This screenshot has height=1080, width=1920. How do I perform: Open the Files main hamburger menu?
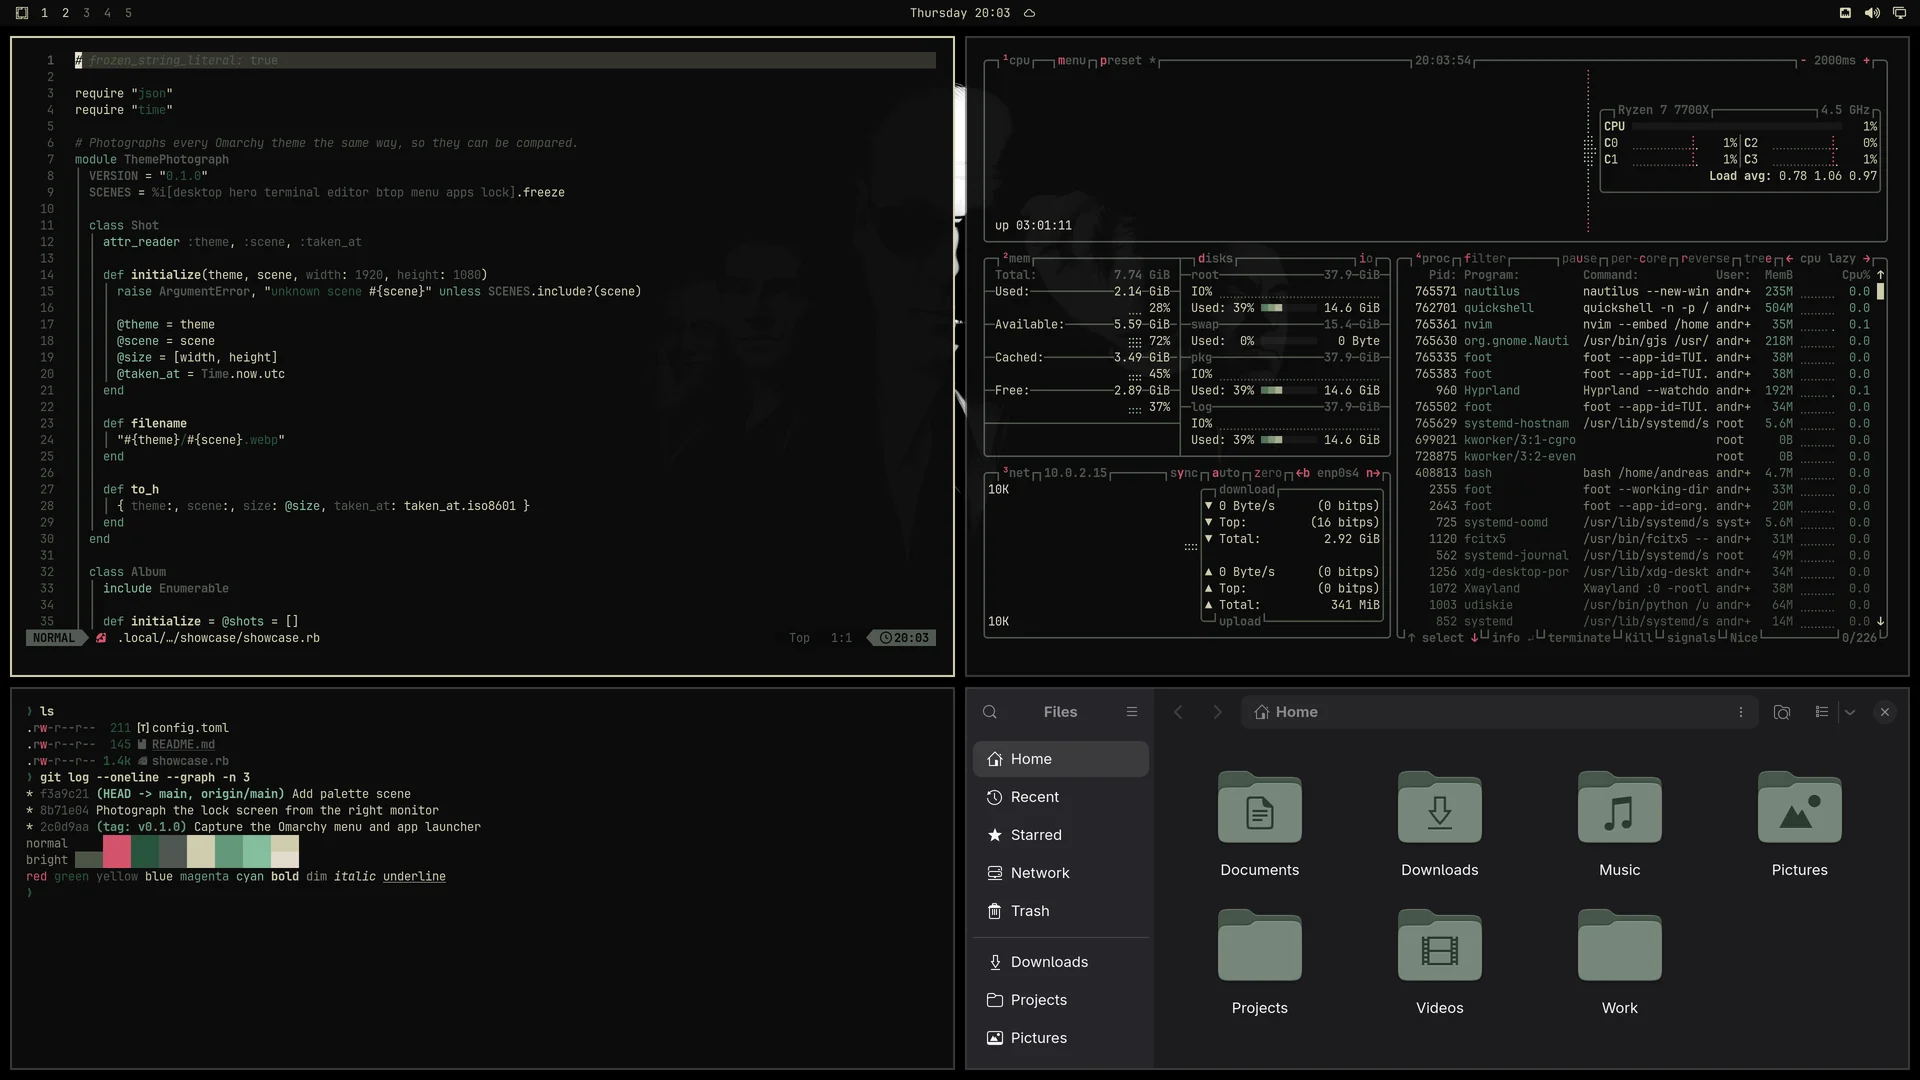coord(1132,712)
